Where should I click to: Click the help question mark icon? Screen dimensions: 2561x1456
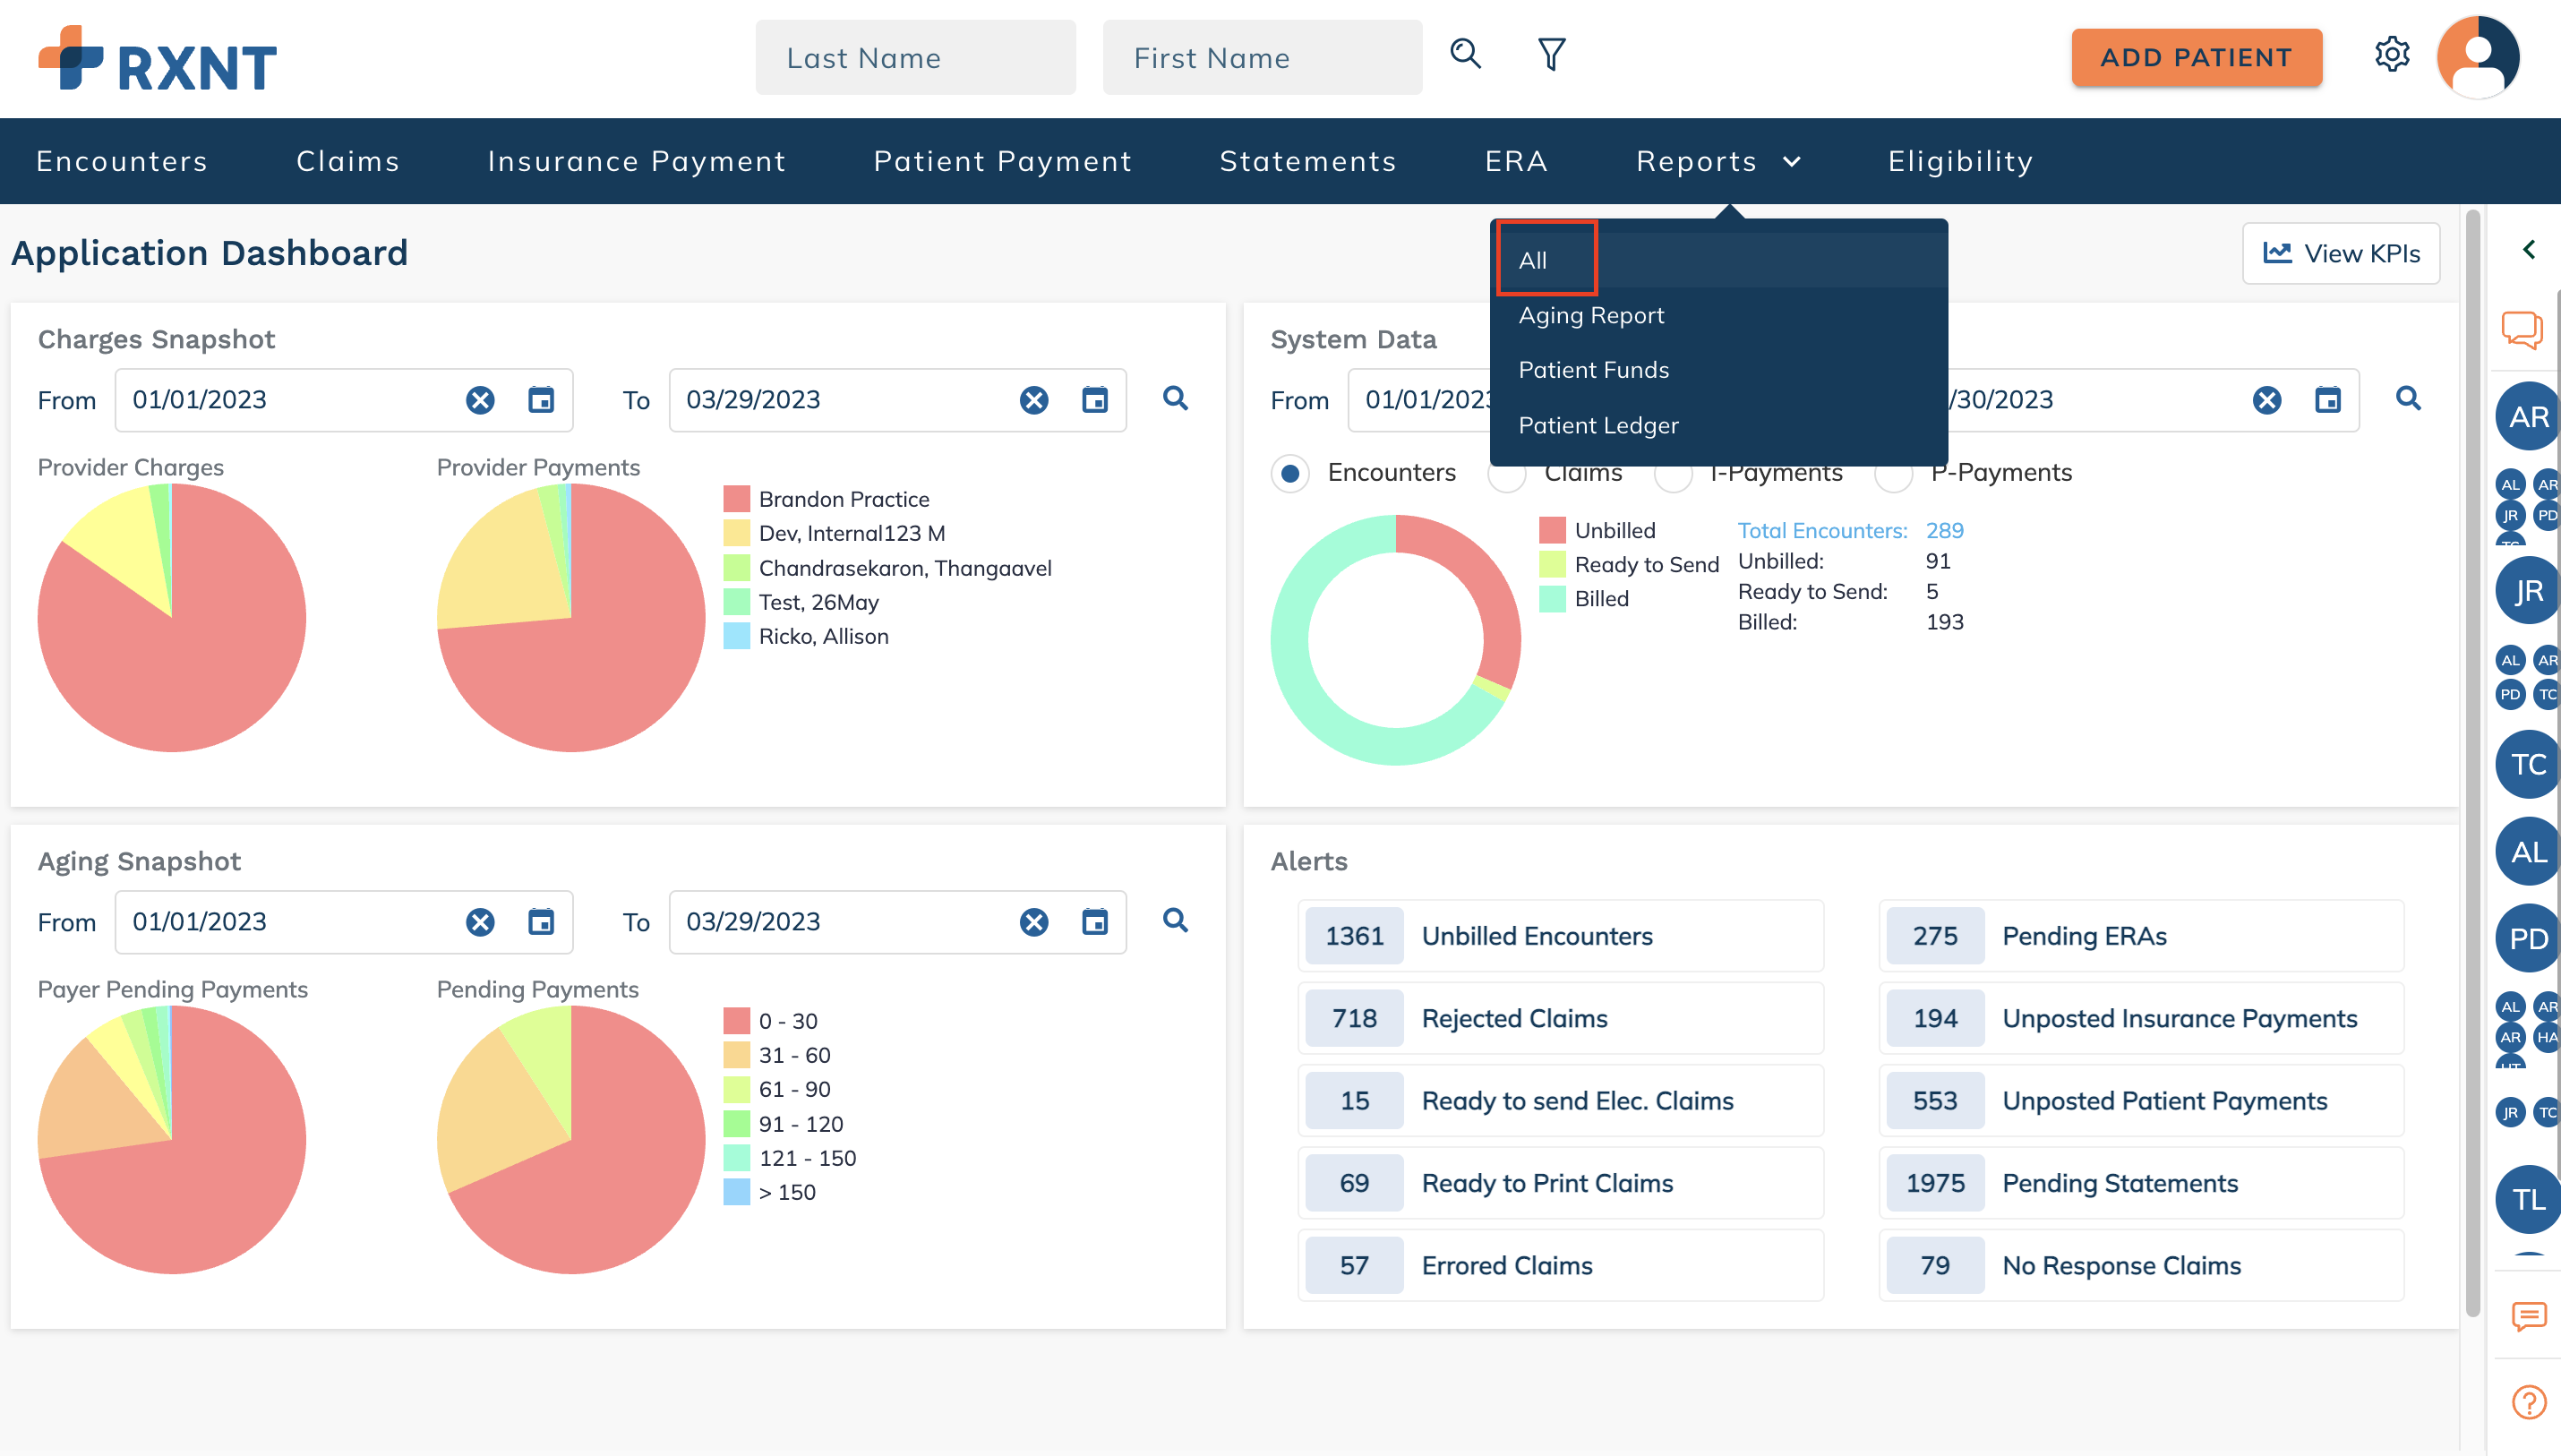[x=2528, y=1402]
